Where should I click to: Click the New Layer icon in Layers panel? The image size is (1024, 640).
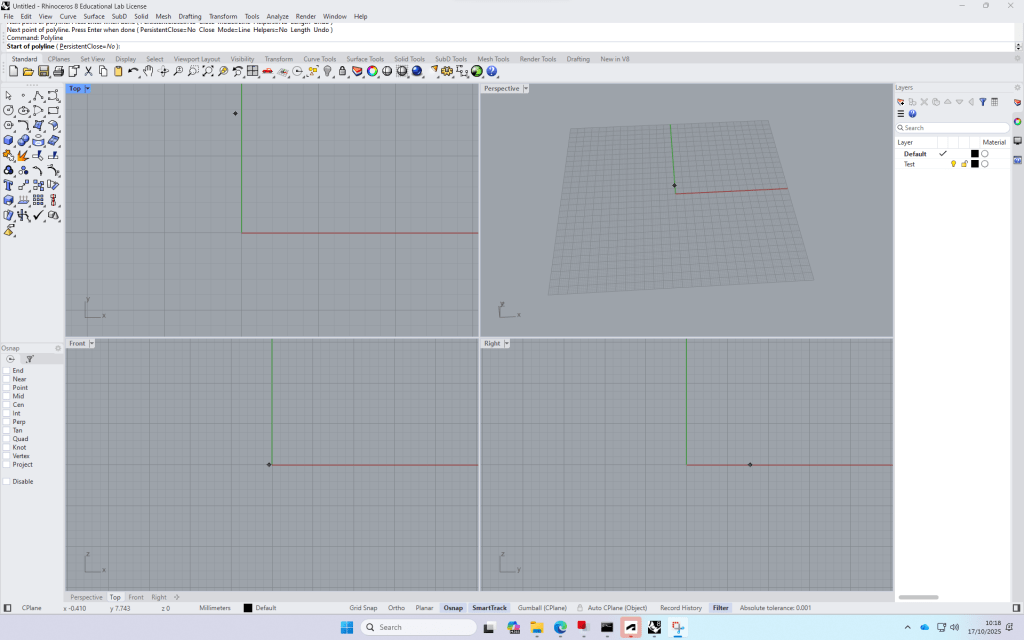[901, 102]
